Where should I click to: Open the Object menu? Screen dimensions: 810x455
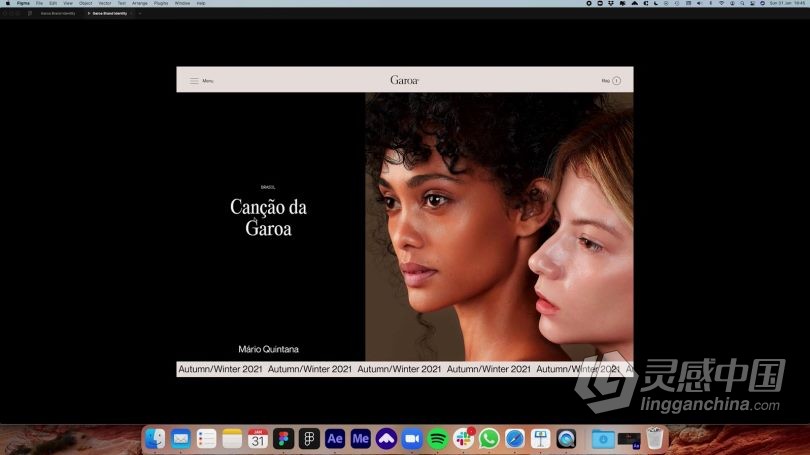coord(86,3)
